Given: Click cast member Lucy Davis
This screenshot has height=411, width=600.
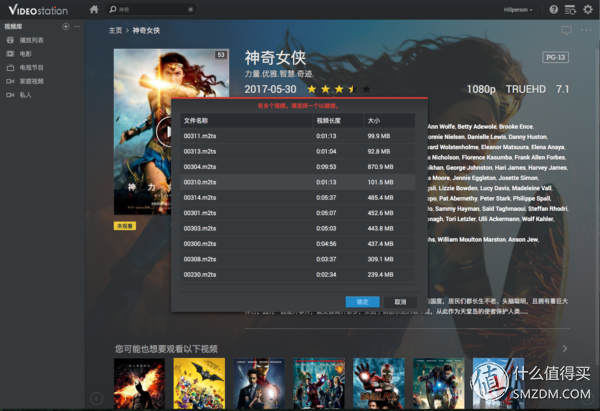Looking at the screenshot, I should [x=494, y=188].
